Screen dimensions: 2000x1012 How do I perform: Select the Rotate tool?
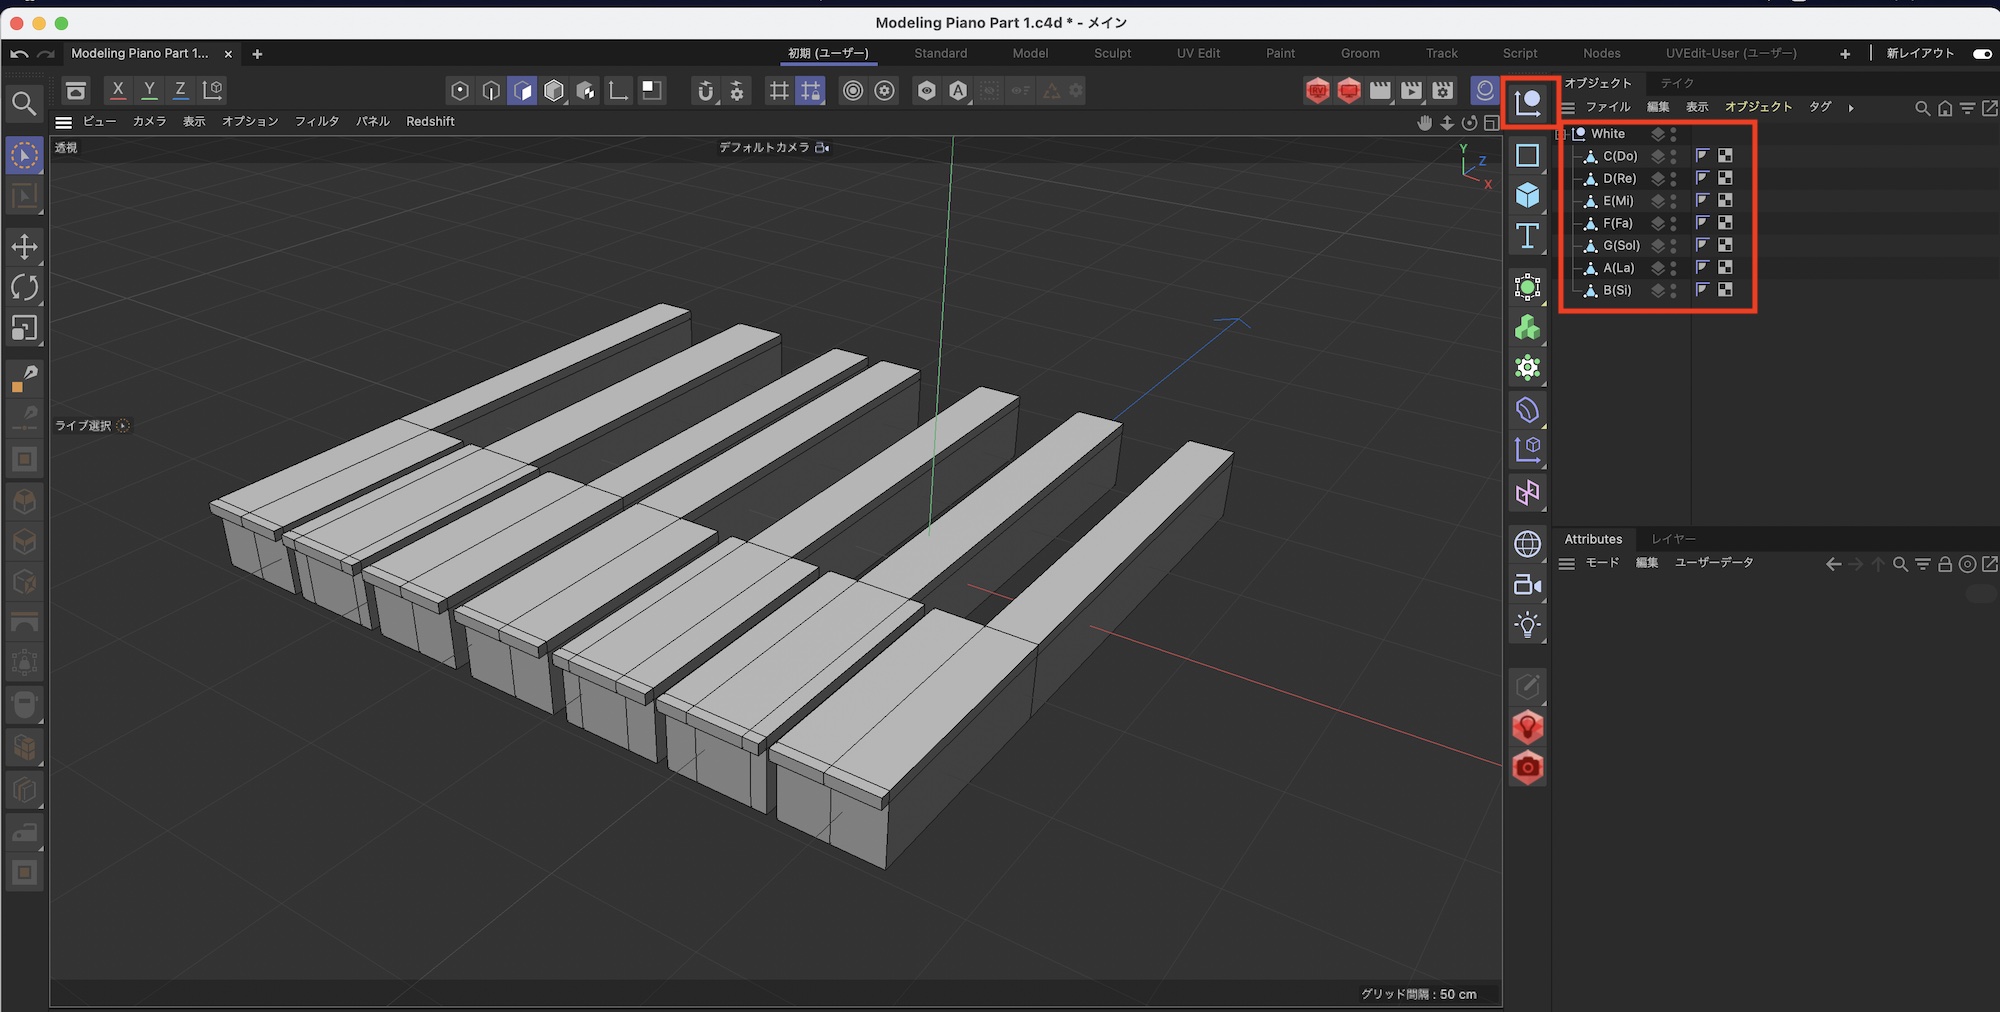[x=25, y=288]
